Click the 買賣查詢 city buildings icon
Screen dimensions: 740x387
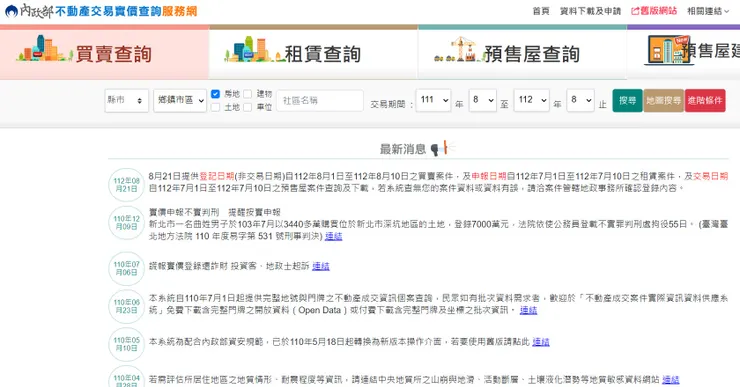tap(44, 49)
